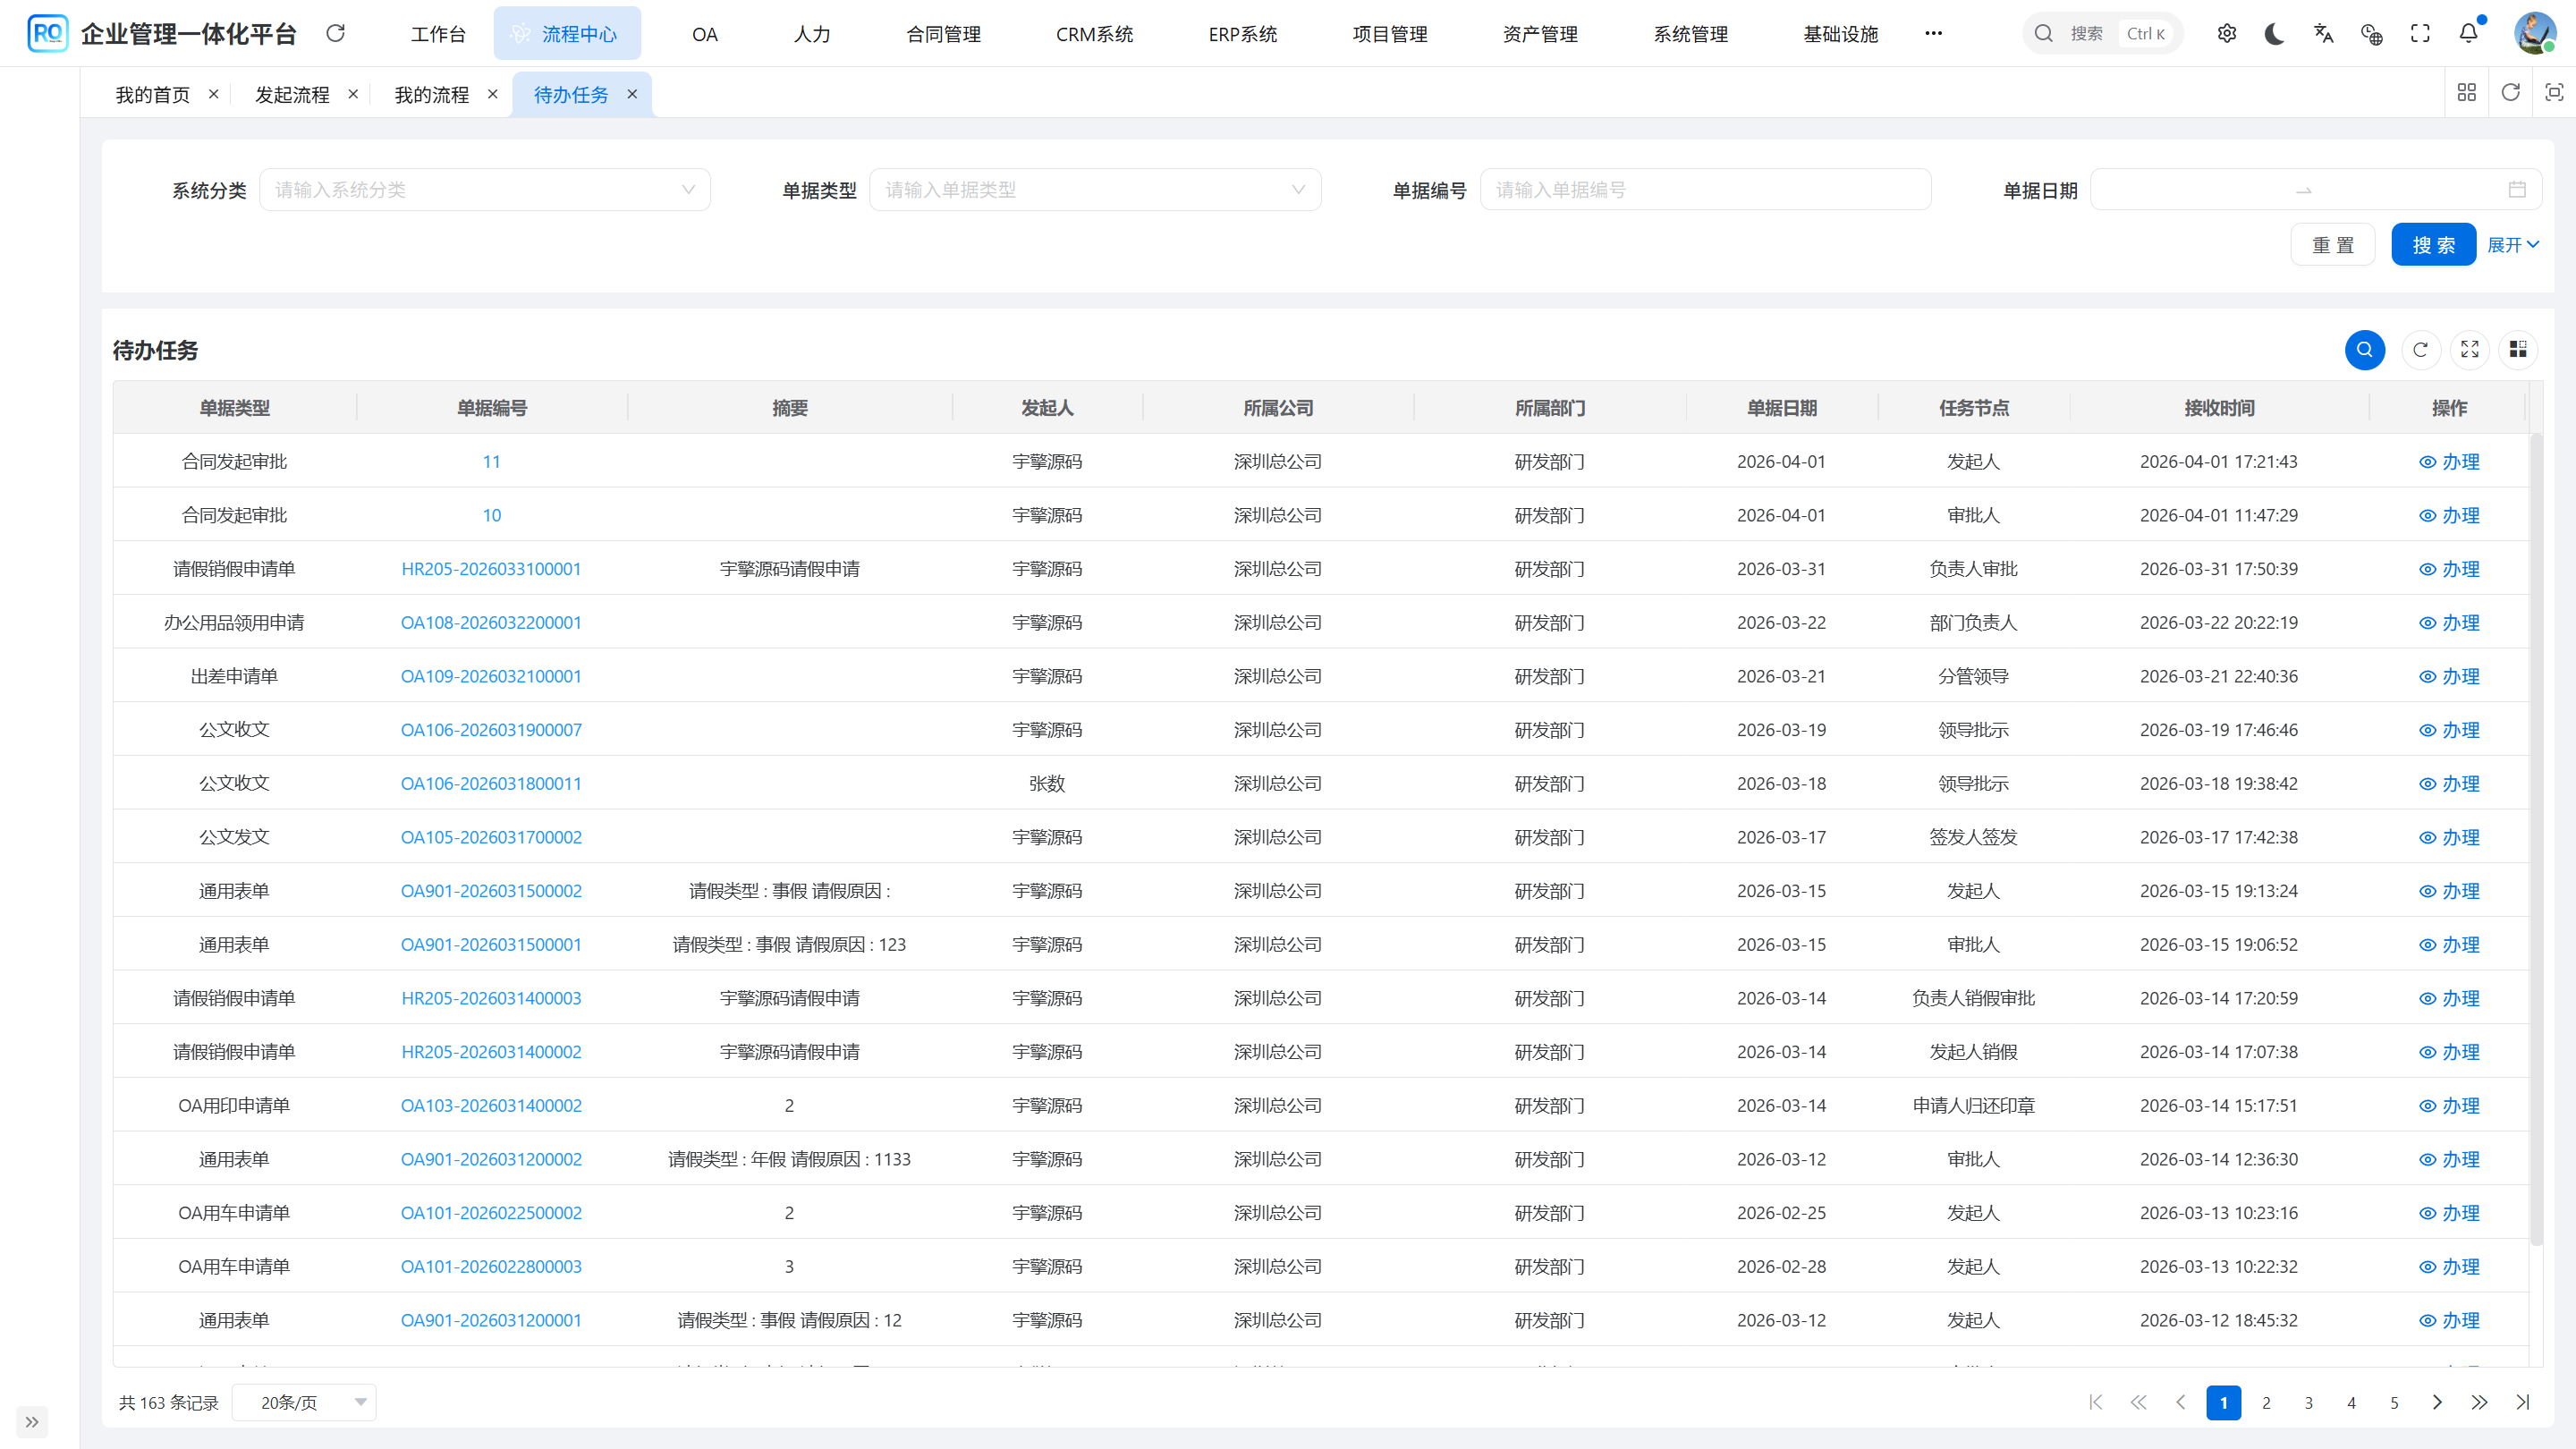The width and height of the screenshot is (2576, 1449).
Task: Expand the left sidebar with double-arrow
Action: click(32, 1421)
